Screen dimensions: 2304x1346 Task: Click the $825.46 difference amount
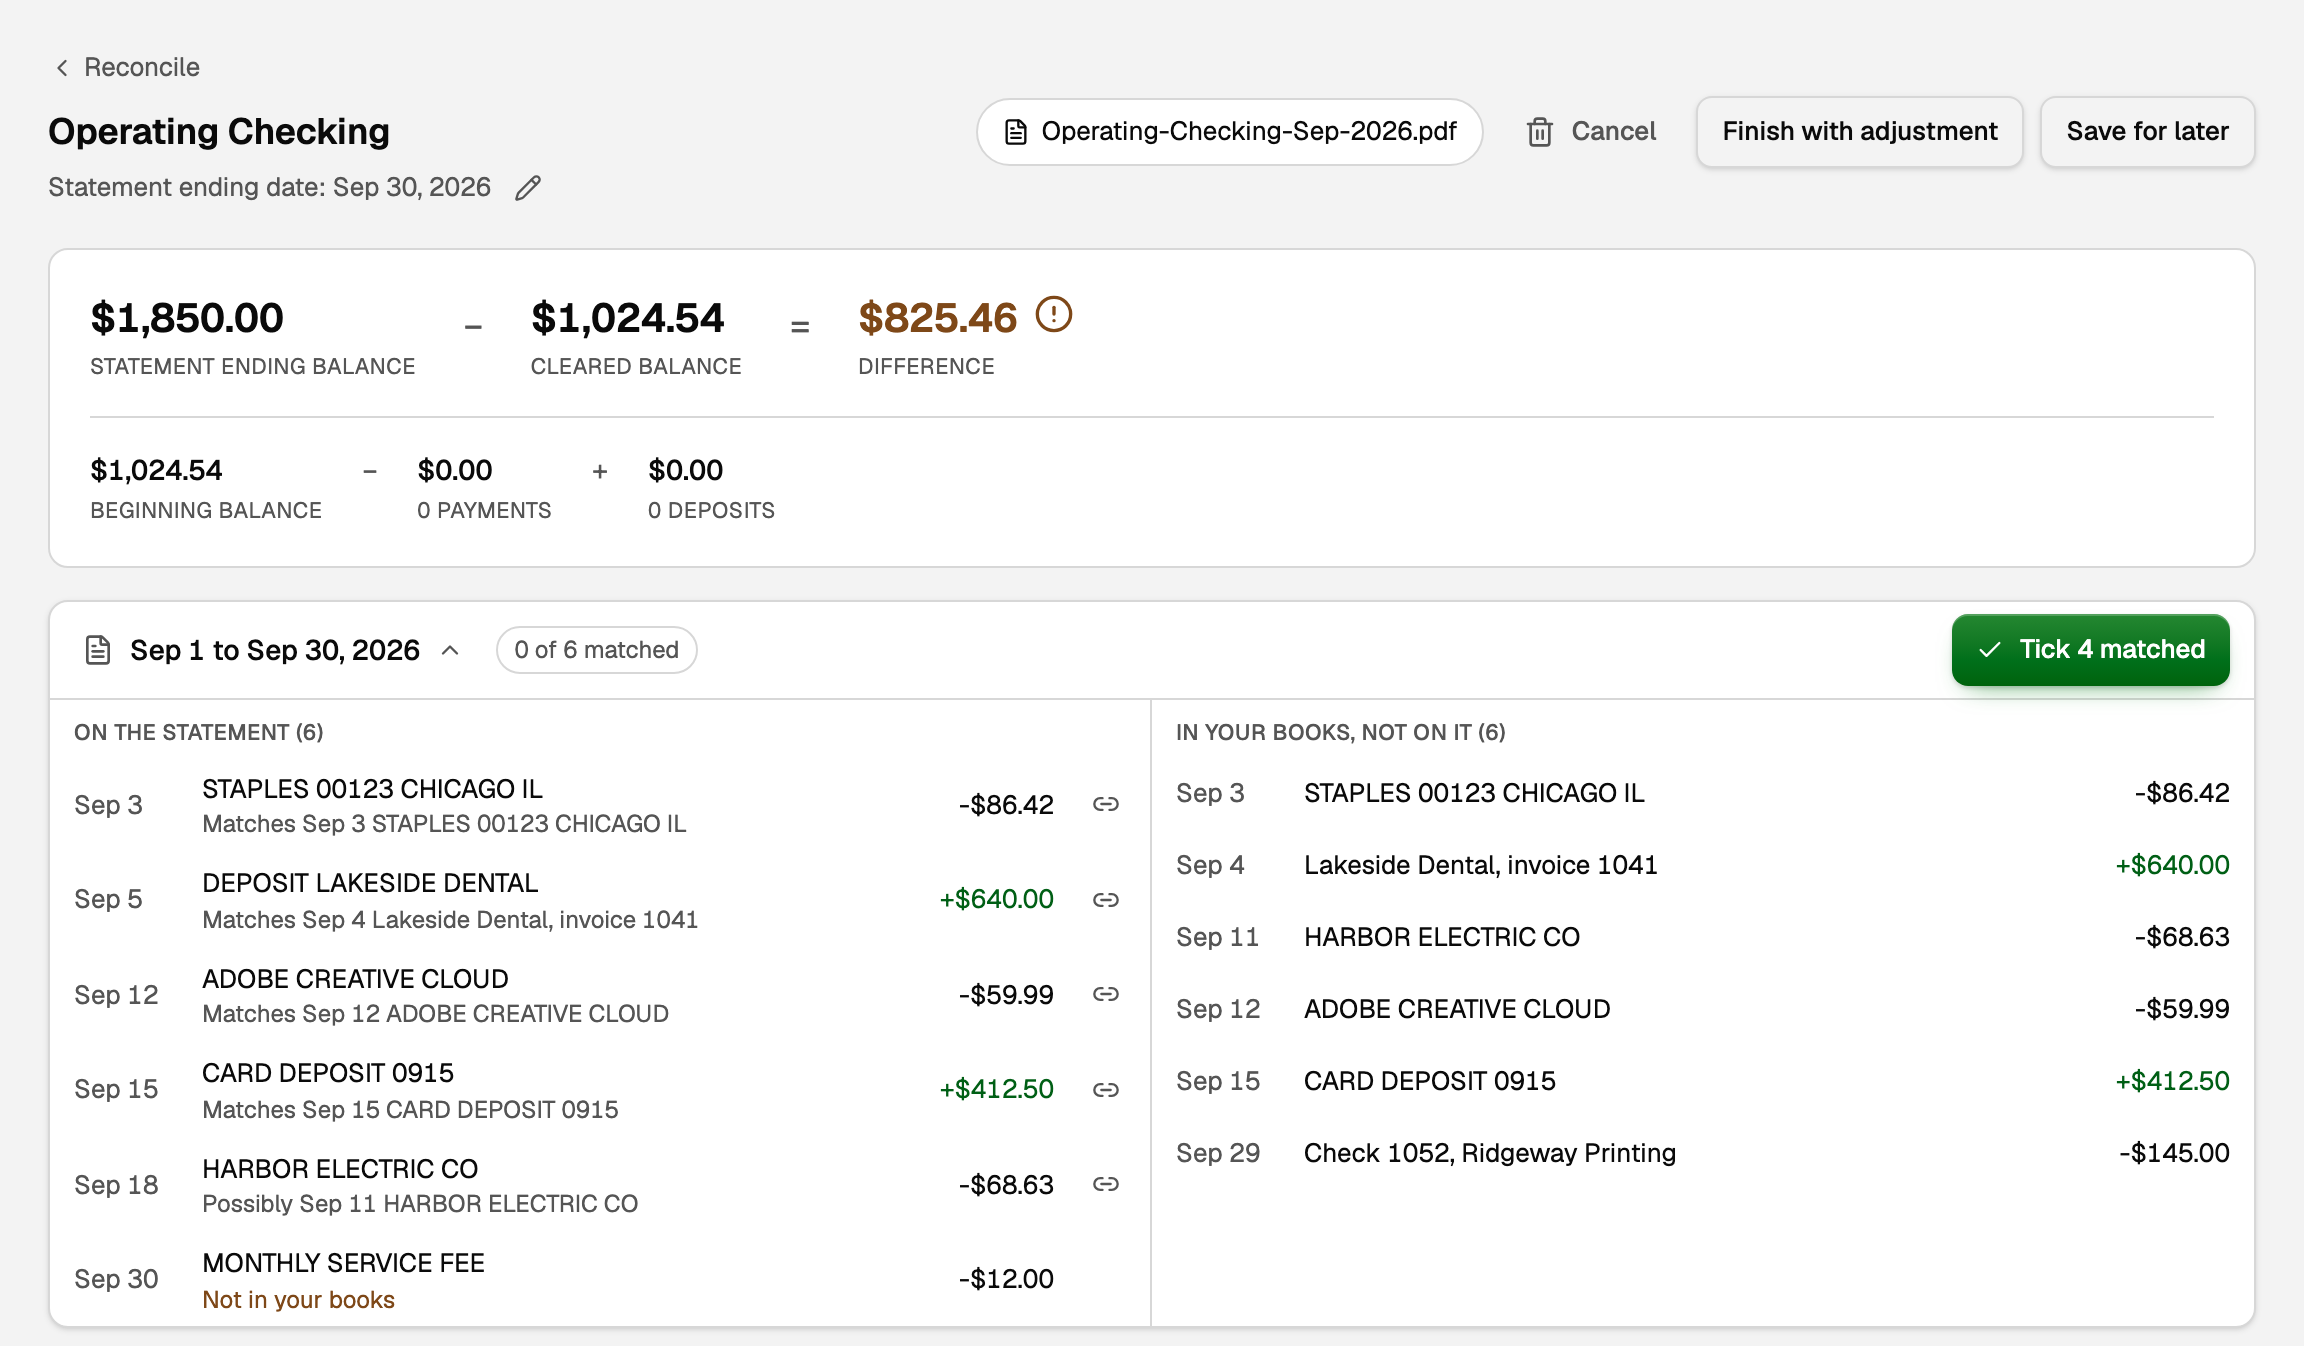click(x=937, y=318)
